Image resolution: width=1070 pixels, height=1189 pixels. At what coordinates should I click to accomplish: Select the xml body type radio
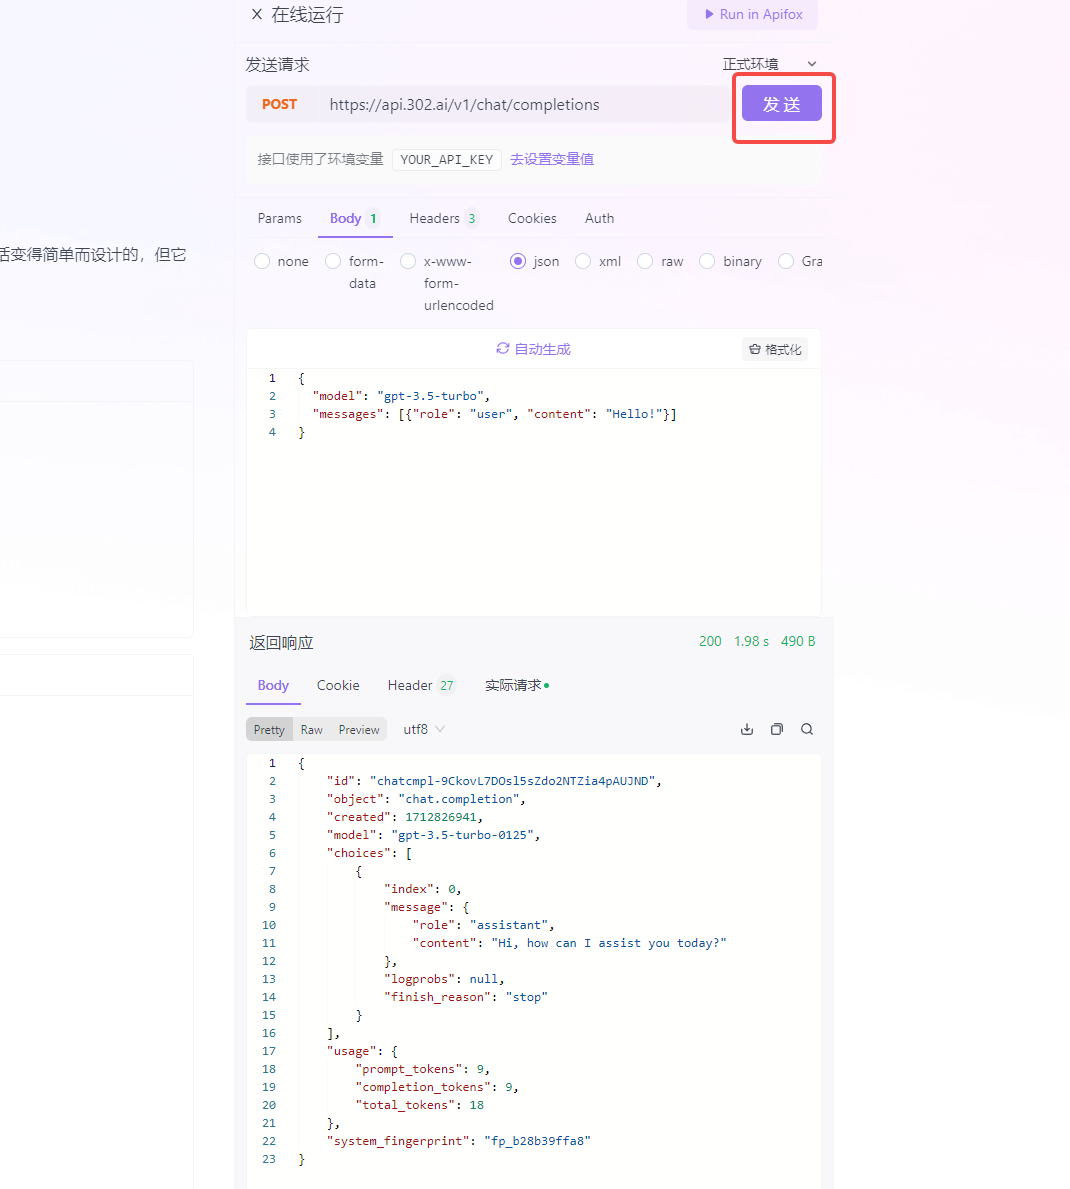[583, 261]
